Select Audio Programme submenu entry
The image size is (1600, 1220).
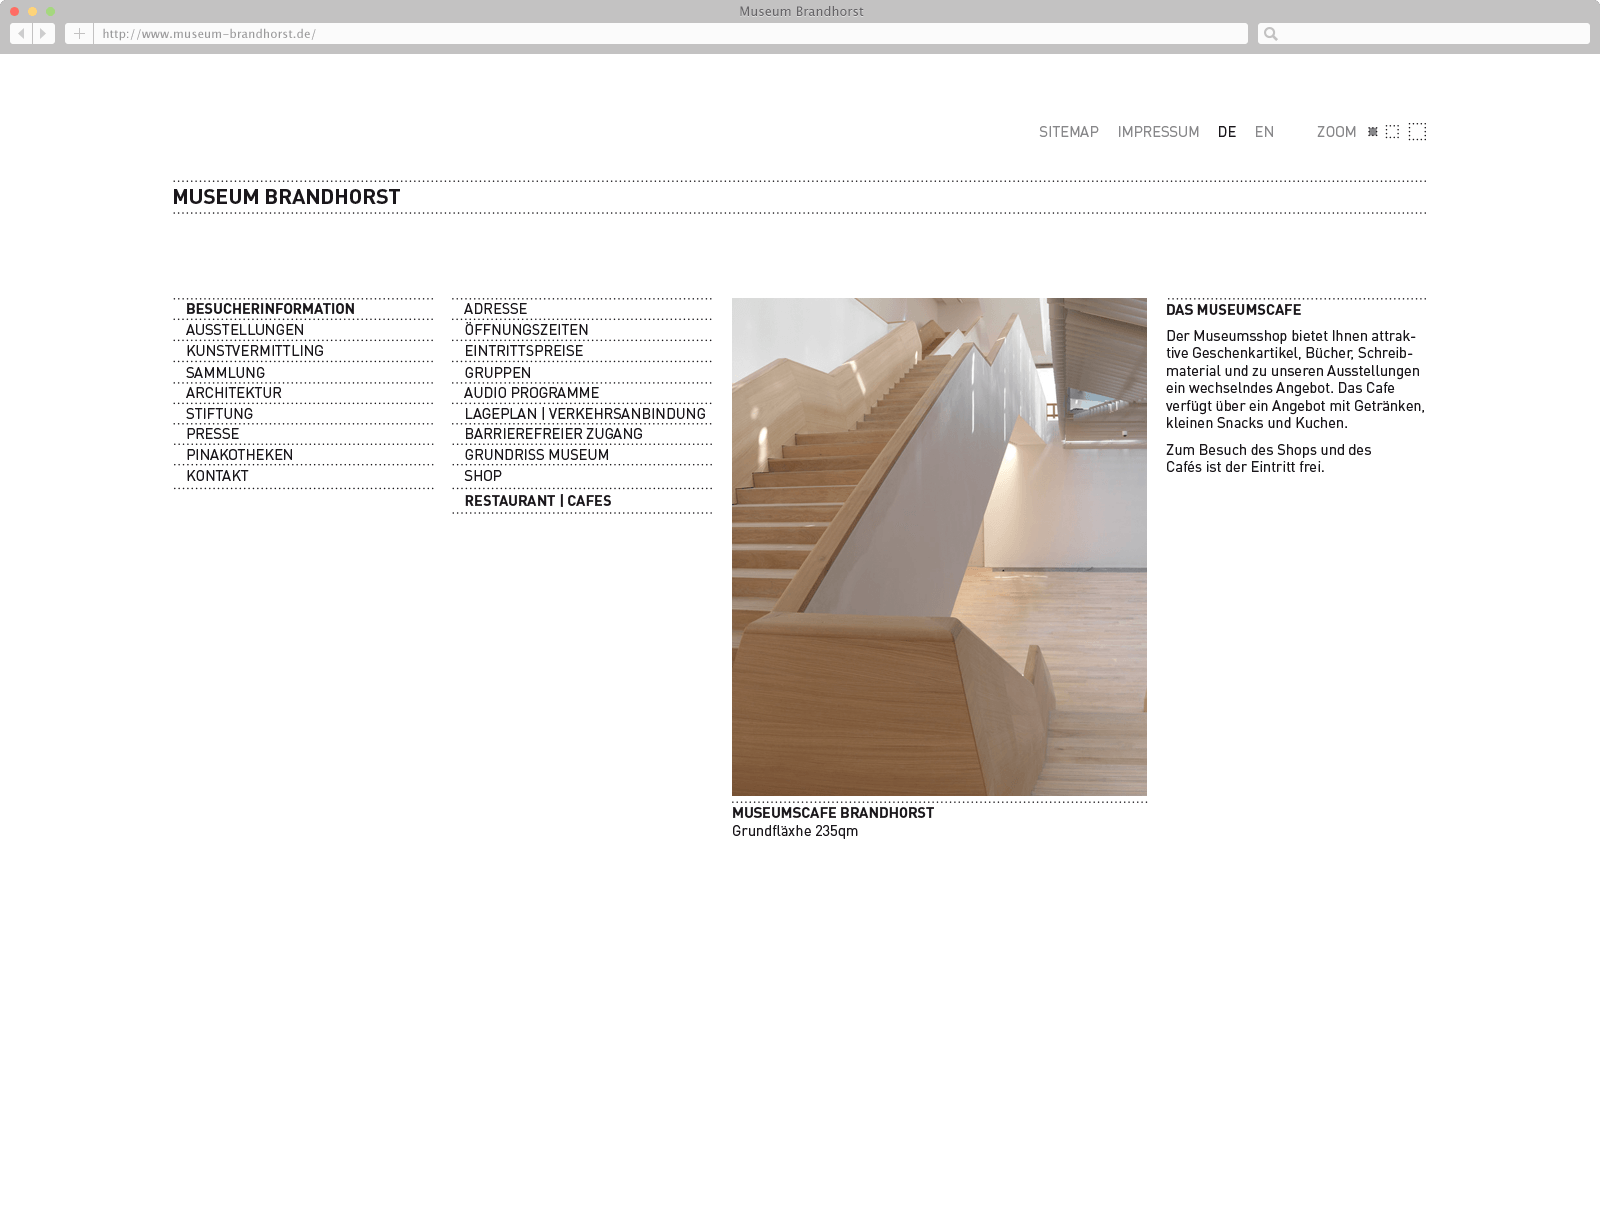tap(531, 393)
